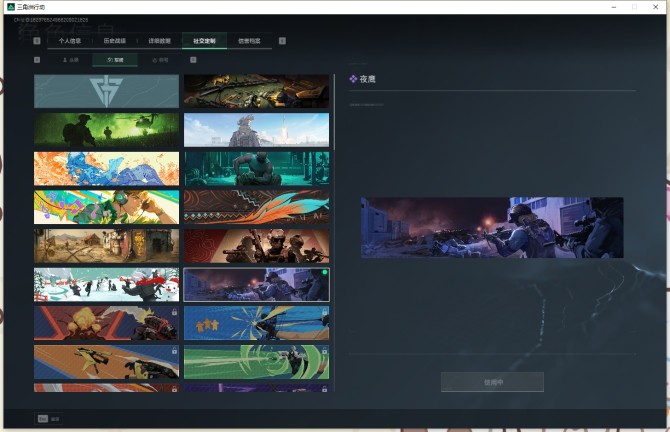The image size is (670, 432).
Task: Click the large 夜鹰 preview image
Action: click(x=492, y=227)
